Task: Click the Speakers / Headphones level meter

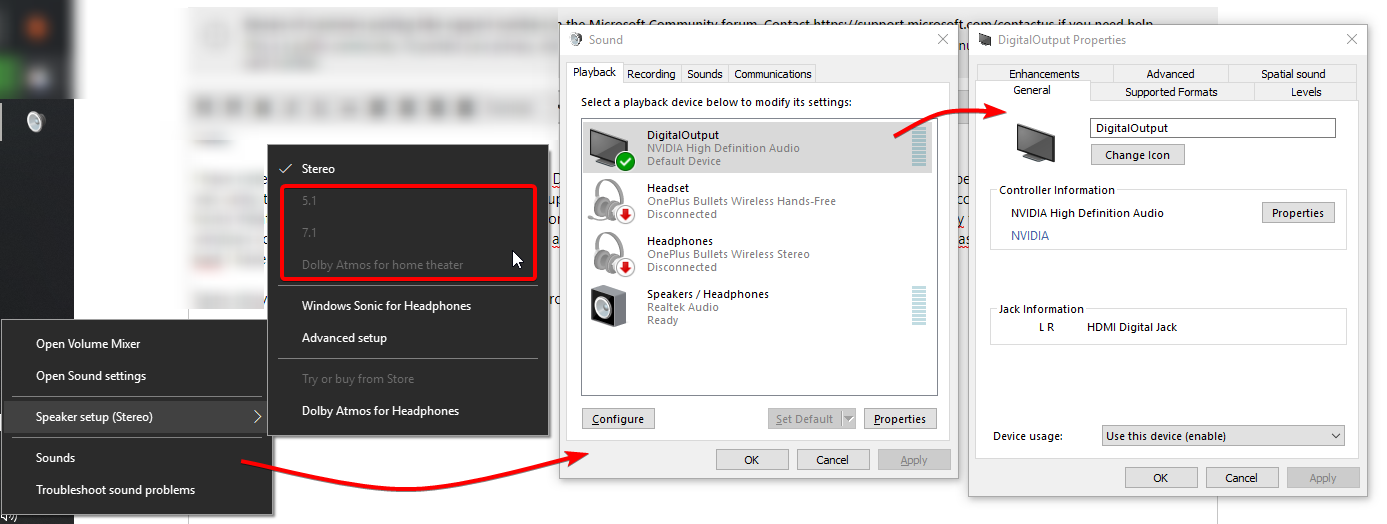Action: pyautogui.click(x=919, y=306)
